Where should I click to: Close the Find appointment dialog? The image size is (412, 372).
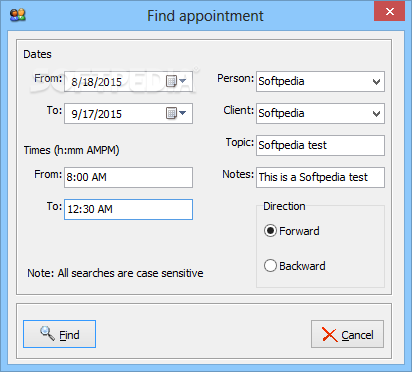click(389, 12)
